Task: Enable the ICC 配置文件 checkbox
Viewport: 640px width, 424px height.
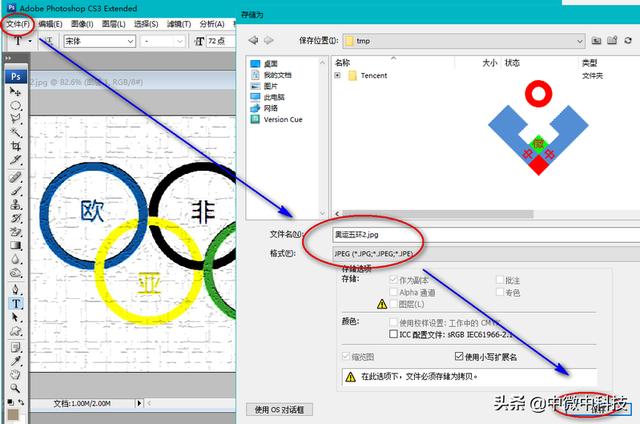Action: point(393,334)
